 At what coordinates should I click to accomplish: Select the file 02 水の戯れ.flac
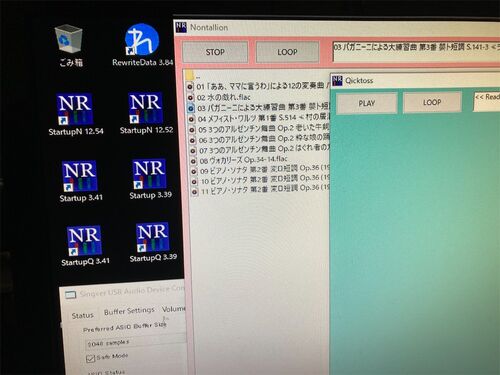[224, 97]
